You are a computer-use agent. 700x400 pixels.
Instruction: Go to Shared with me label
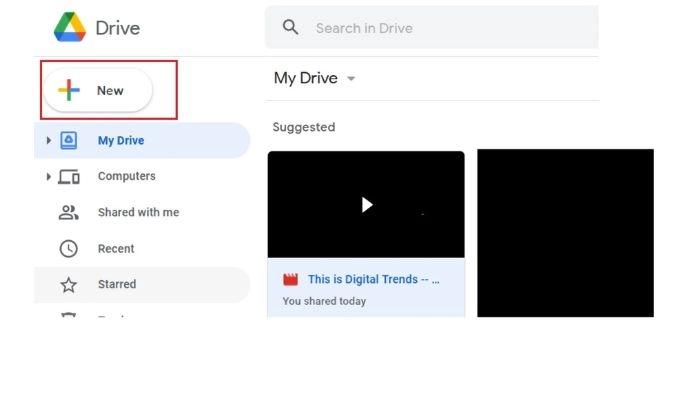[138, 213]
